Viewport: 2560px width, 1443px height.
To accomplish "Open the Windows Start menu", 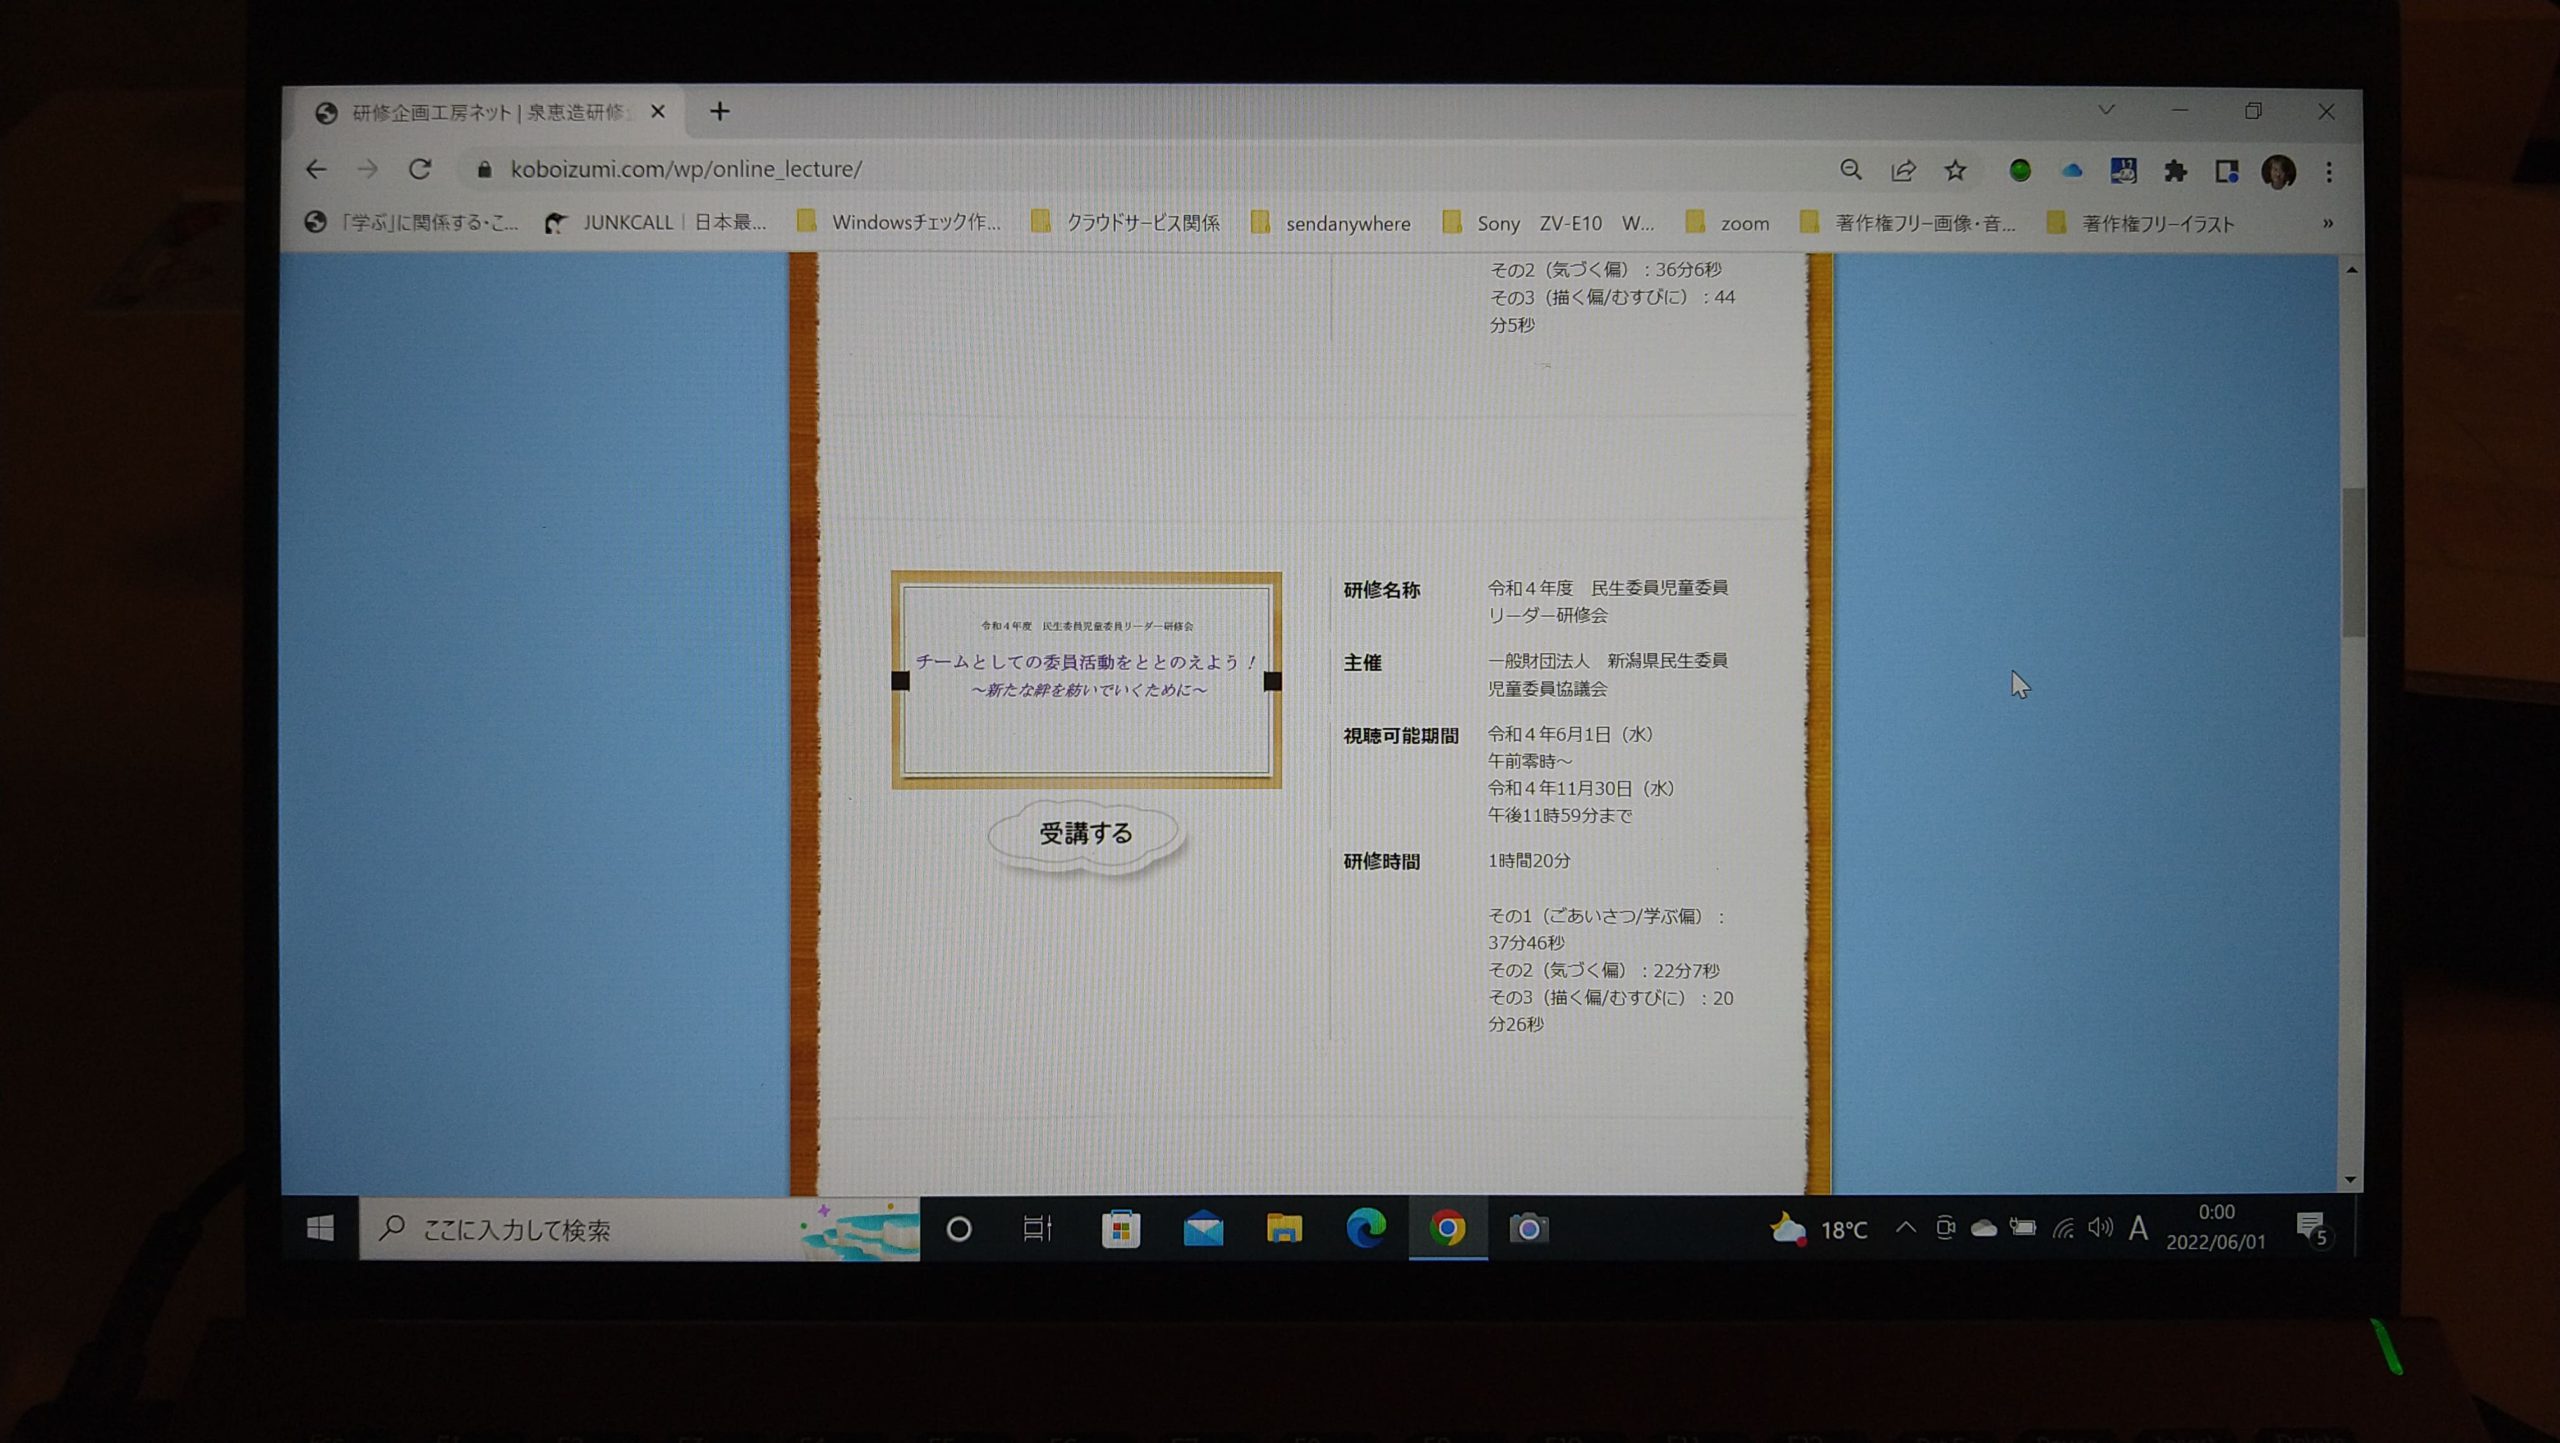I will [320, 1228].
